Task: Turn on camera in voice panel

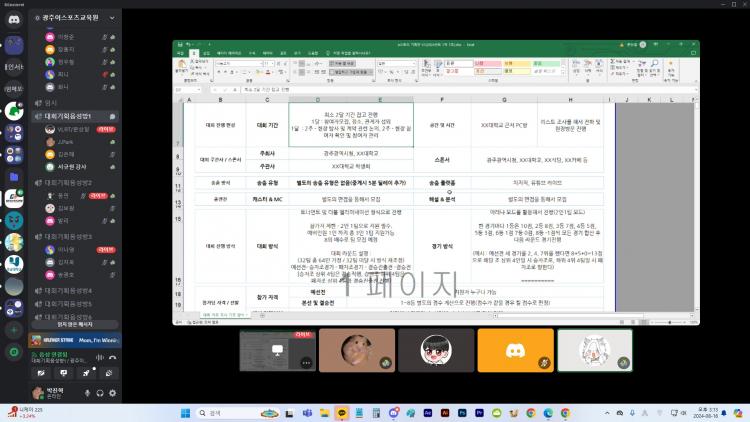Action: coord(41,373)
